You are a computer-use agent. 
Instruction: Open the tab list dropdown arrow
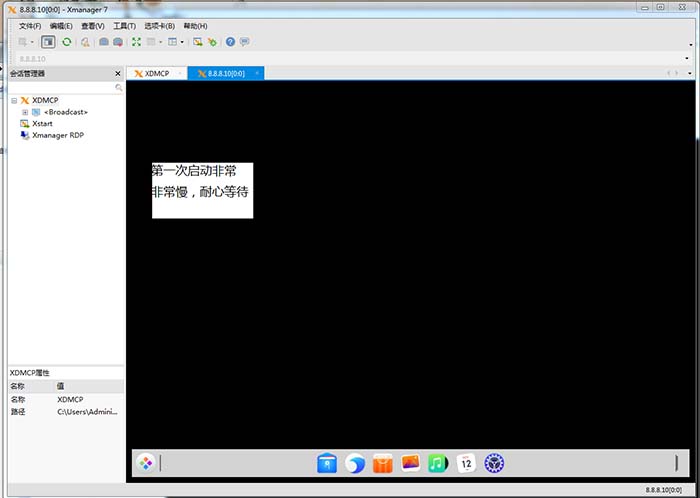tap(690, 73)
